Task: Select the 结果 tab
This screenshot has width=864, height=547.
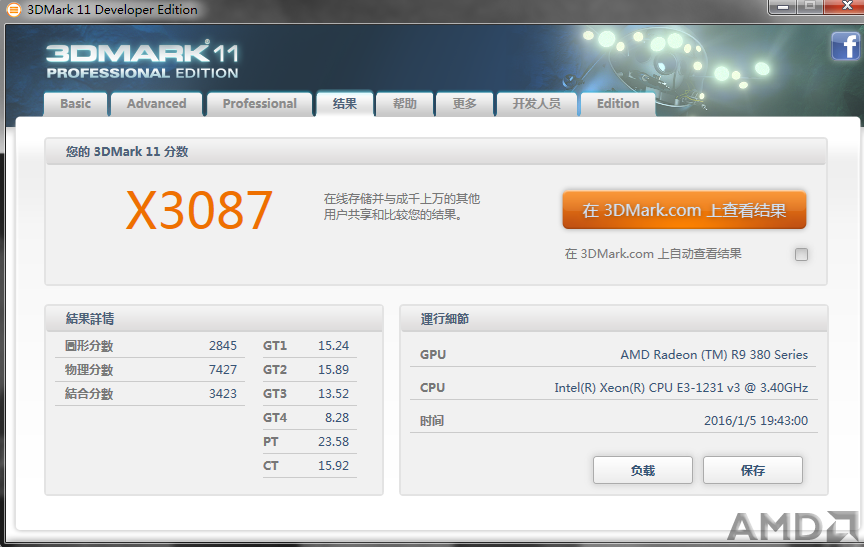Action: pos(345,104)
